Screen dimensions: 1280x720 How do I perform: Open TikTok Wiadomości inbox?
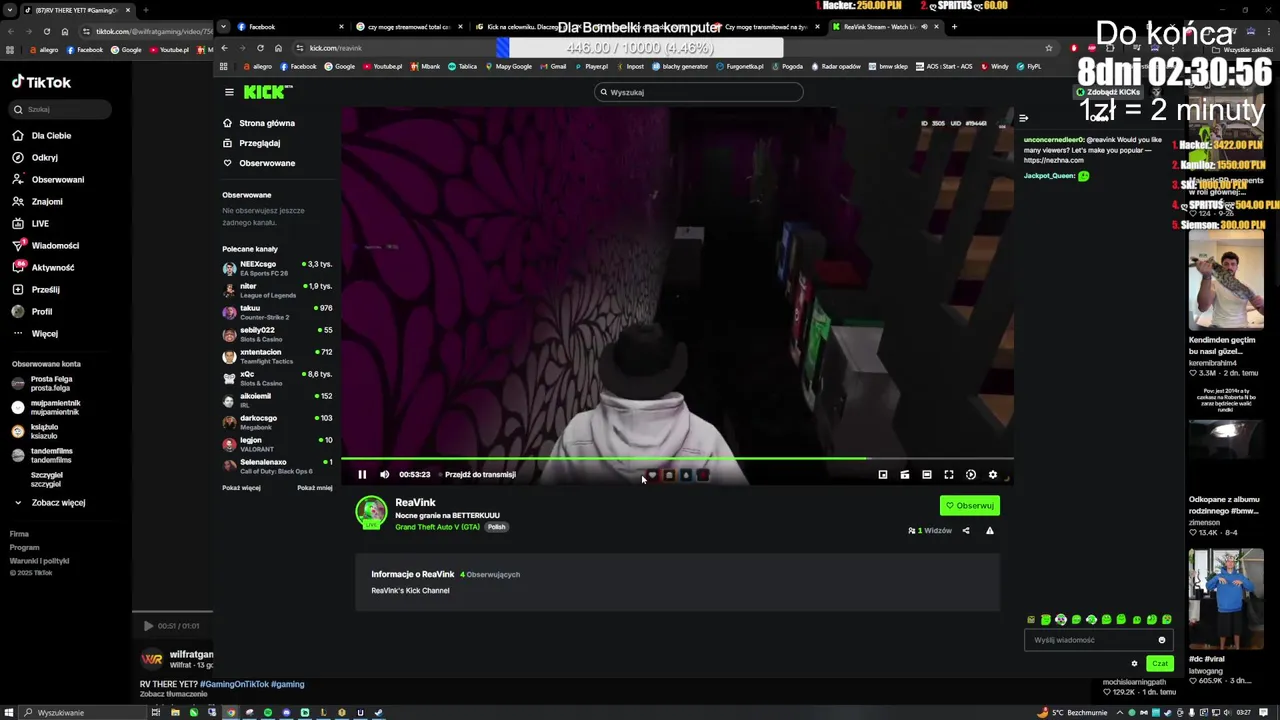[55, 246]
